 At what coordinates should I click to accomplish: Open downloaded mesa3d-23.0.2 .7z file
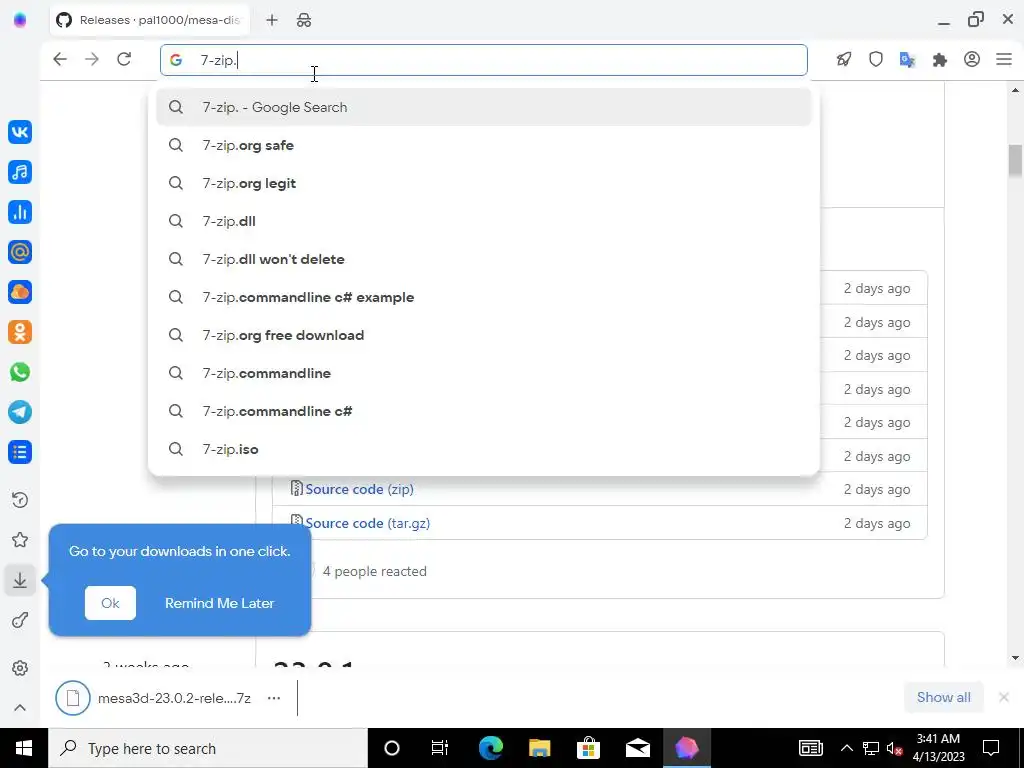pyautogui.click(x=154, y=697)
